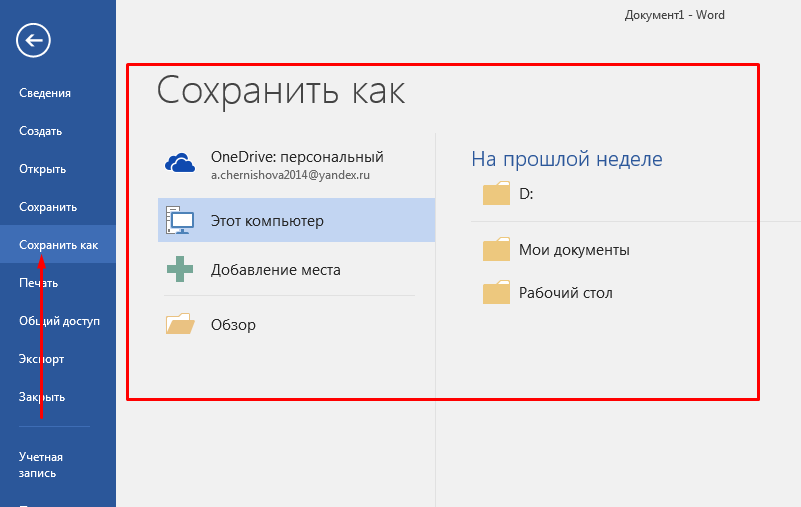Choose the D: drive folder icon

pyautogui.click(x=496, y=194)
